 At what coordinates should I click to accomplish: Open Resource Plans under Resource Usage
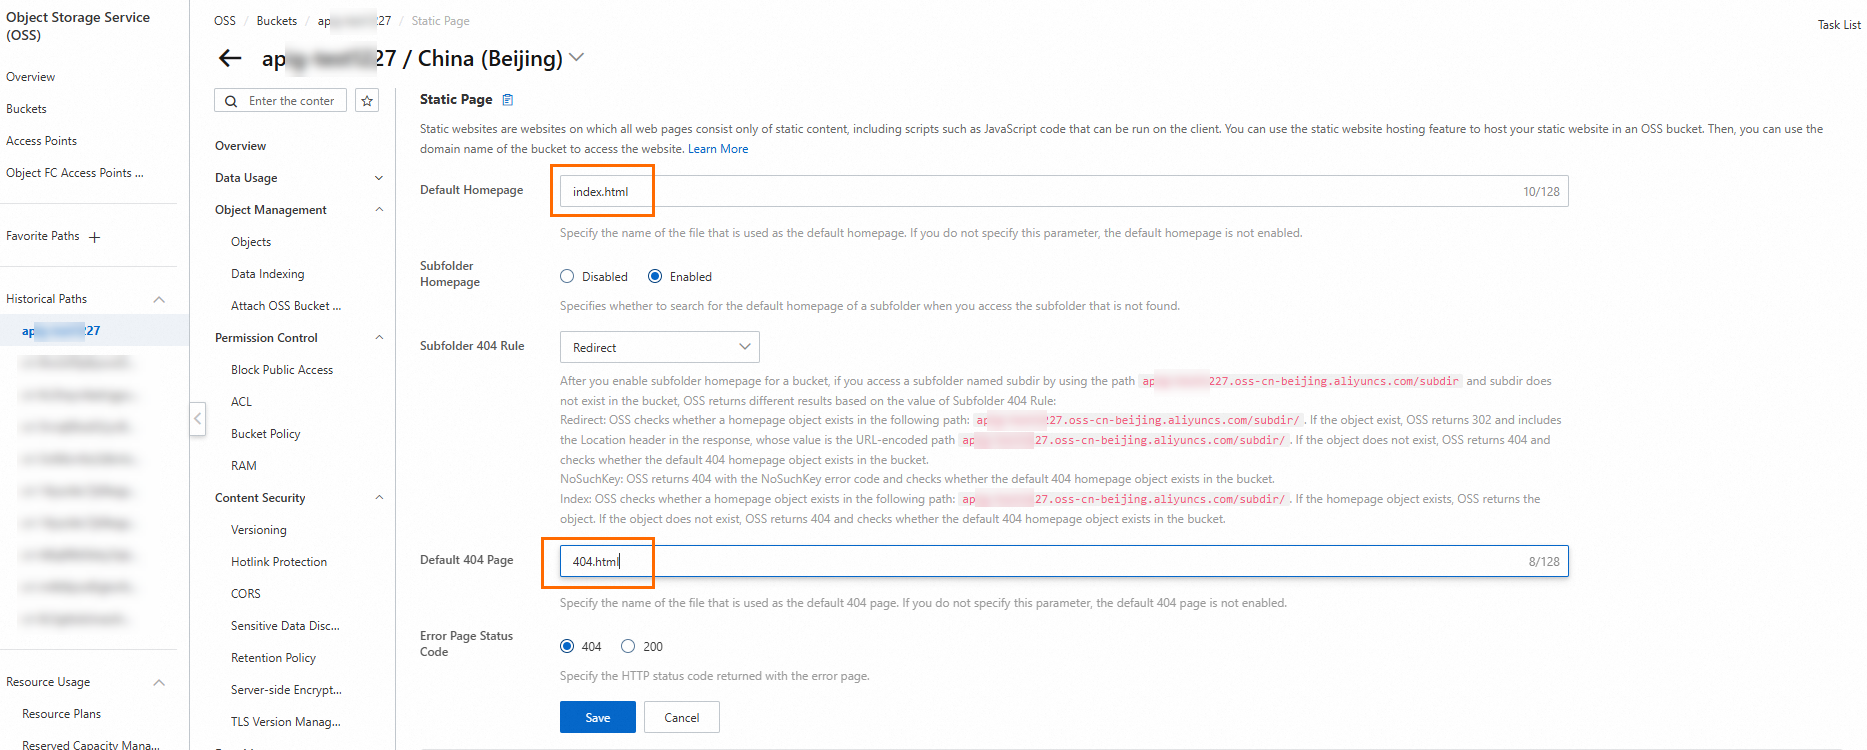click(x=62, y=714)
